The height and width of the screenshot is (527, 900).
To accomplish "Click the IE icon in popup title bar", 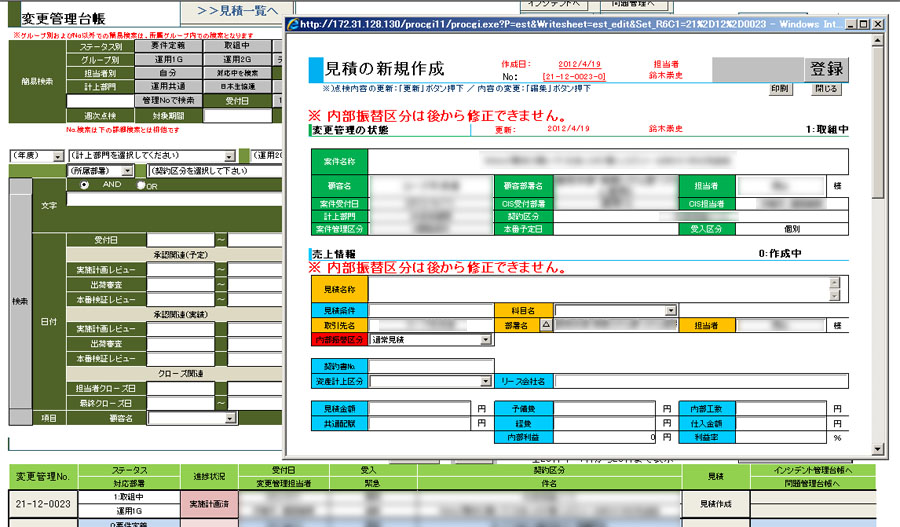I will tap(293, 24).
